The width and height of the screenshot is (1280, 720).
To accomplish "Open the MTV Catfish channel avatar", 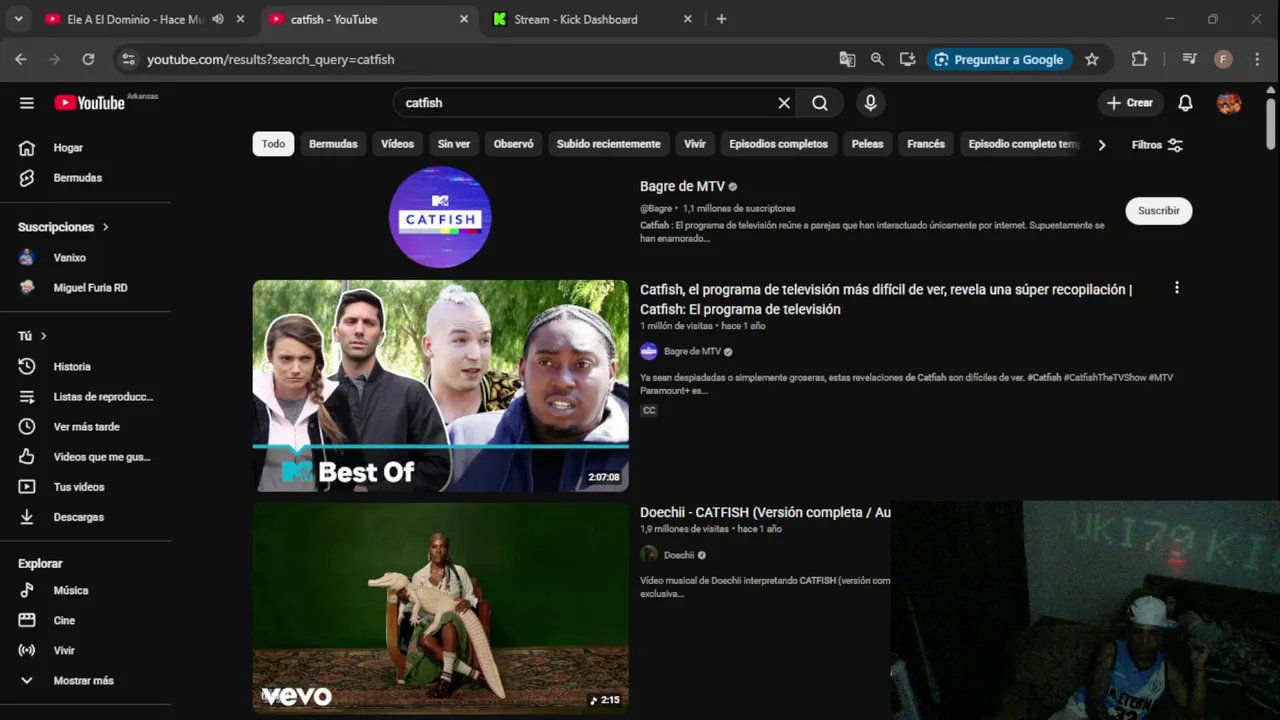I will pyautogui.click(x=440, y=217).
